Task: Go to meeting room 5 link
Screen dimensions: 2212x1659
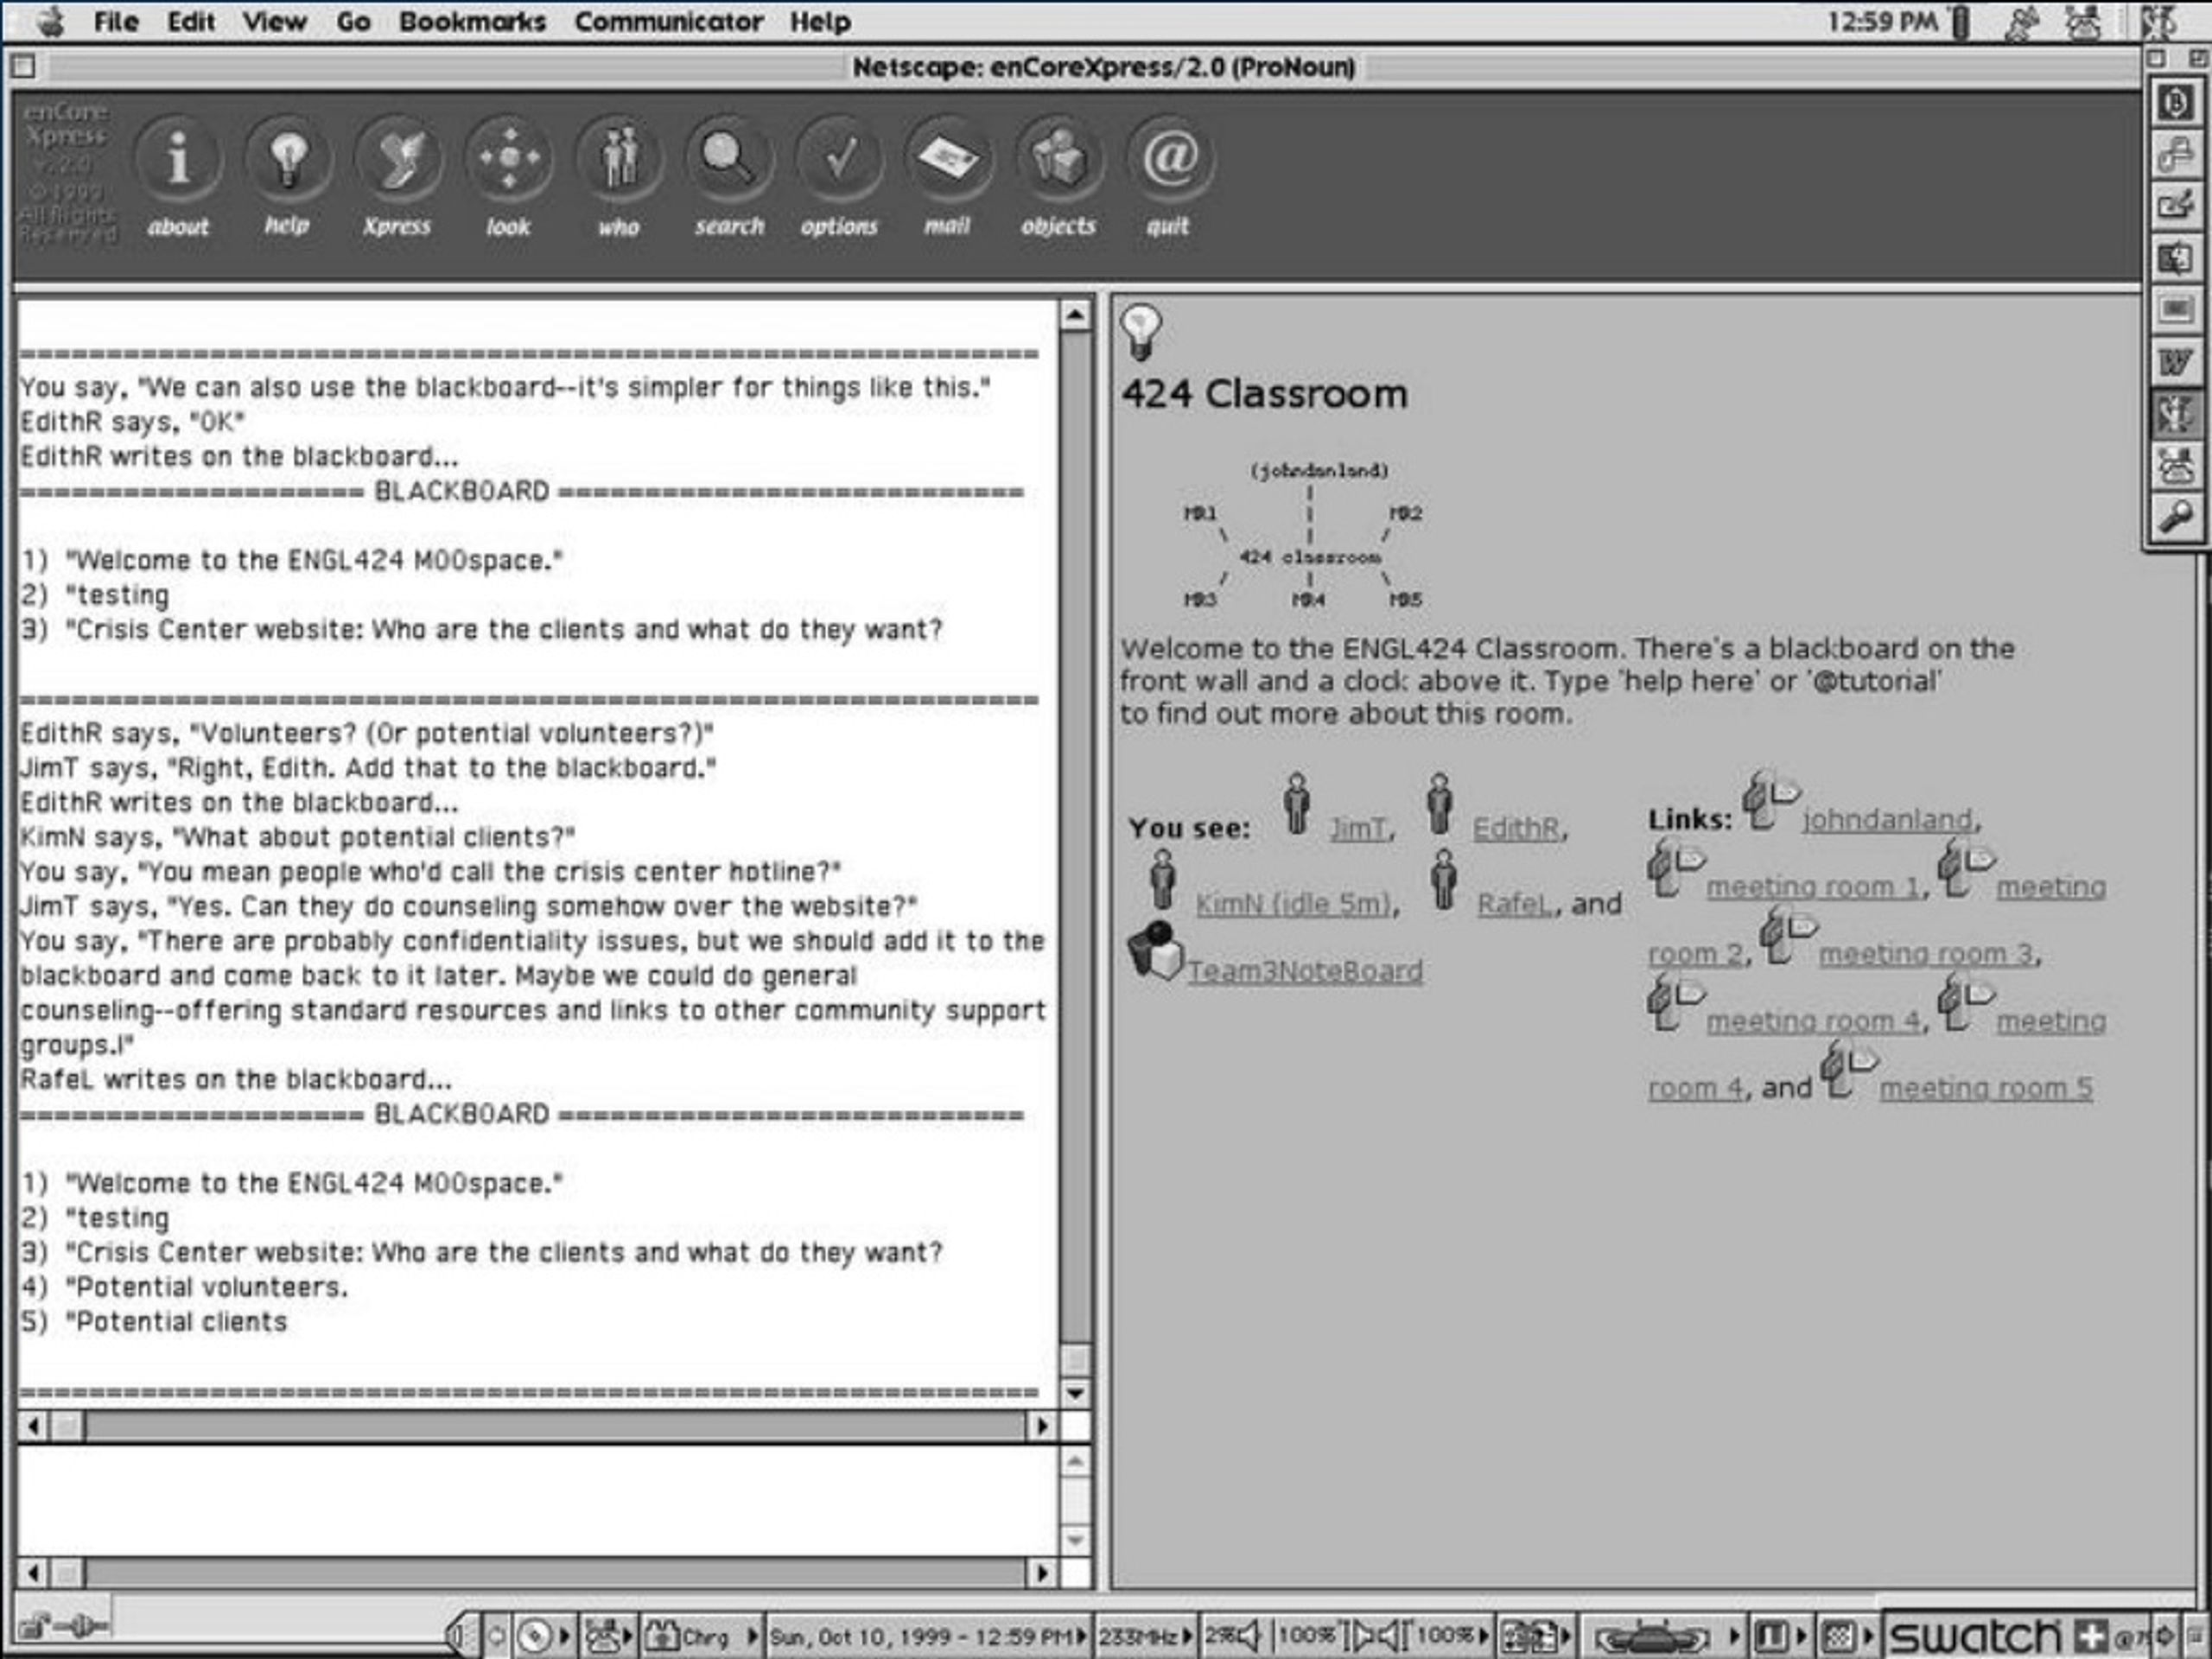Action: [1986, 1087]
